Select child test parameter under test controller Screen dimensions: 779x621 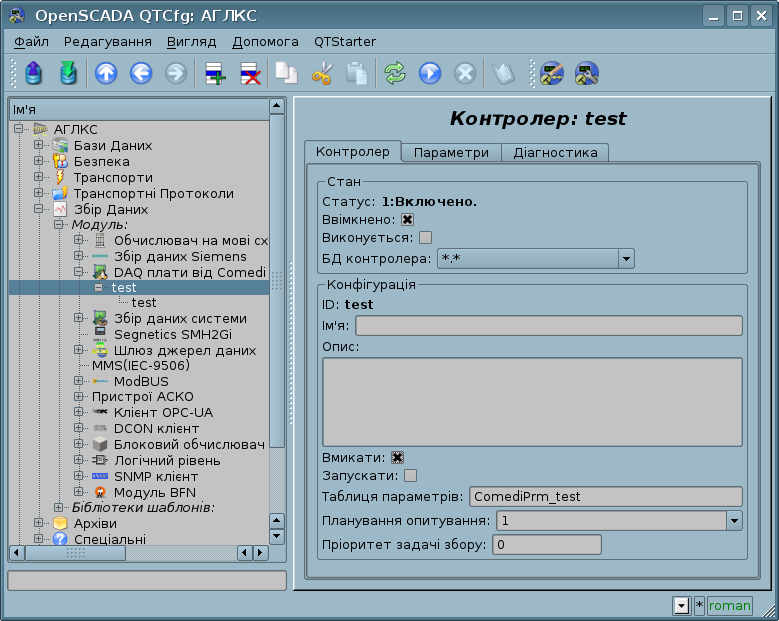click(144, 303)
